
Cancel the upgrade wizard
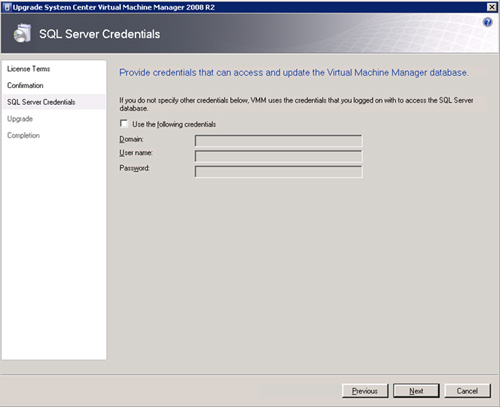(x=467, y=391)
